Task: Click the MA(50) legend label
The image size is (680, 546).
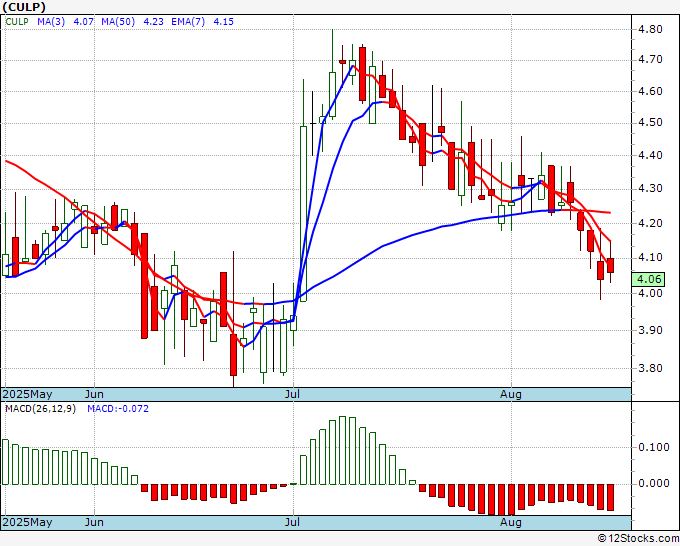Action: pos(118,21)
